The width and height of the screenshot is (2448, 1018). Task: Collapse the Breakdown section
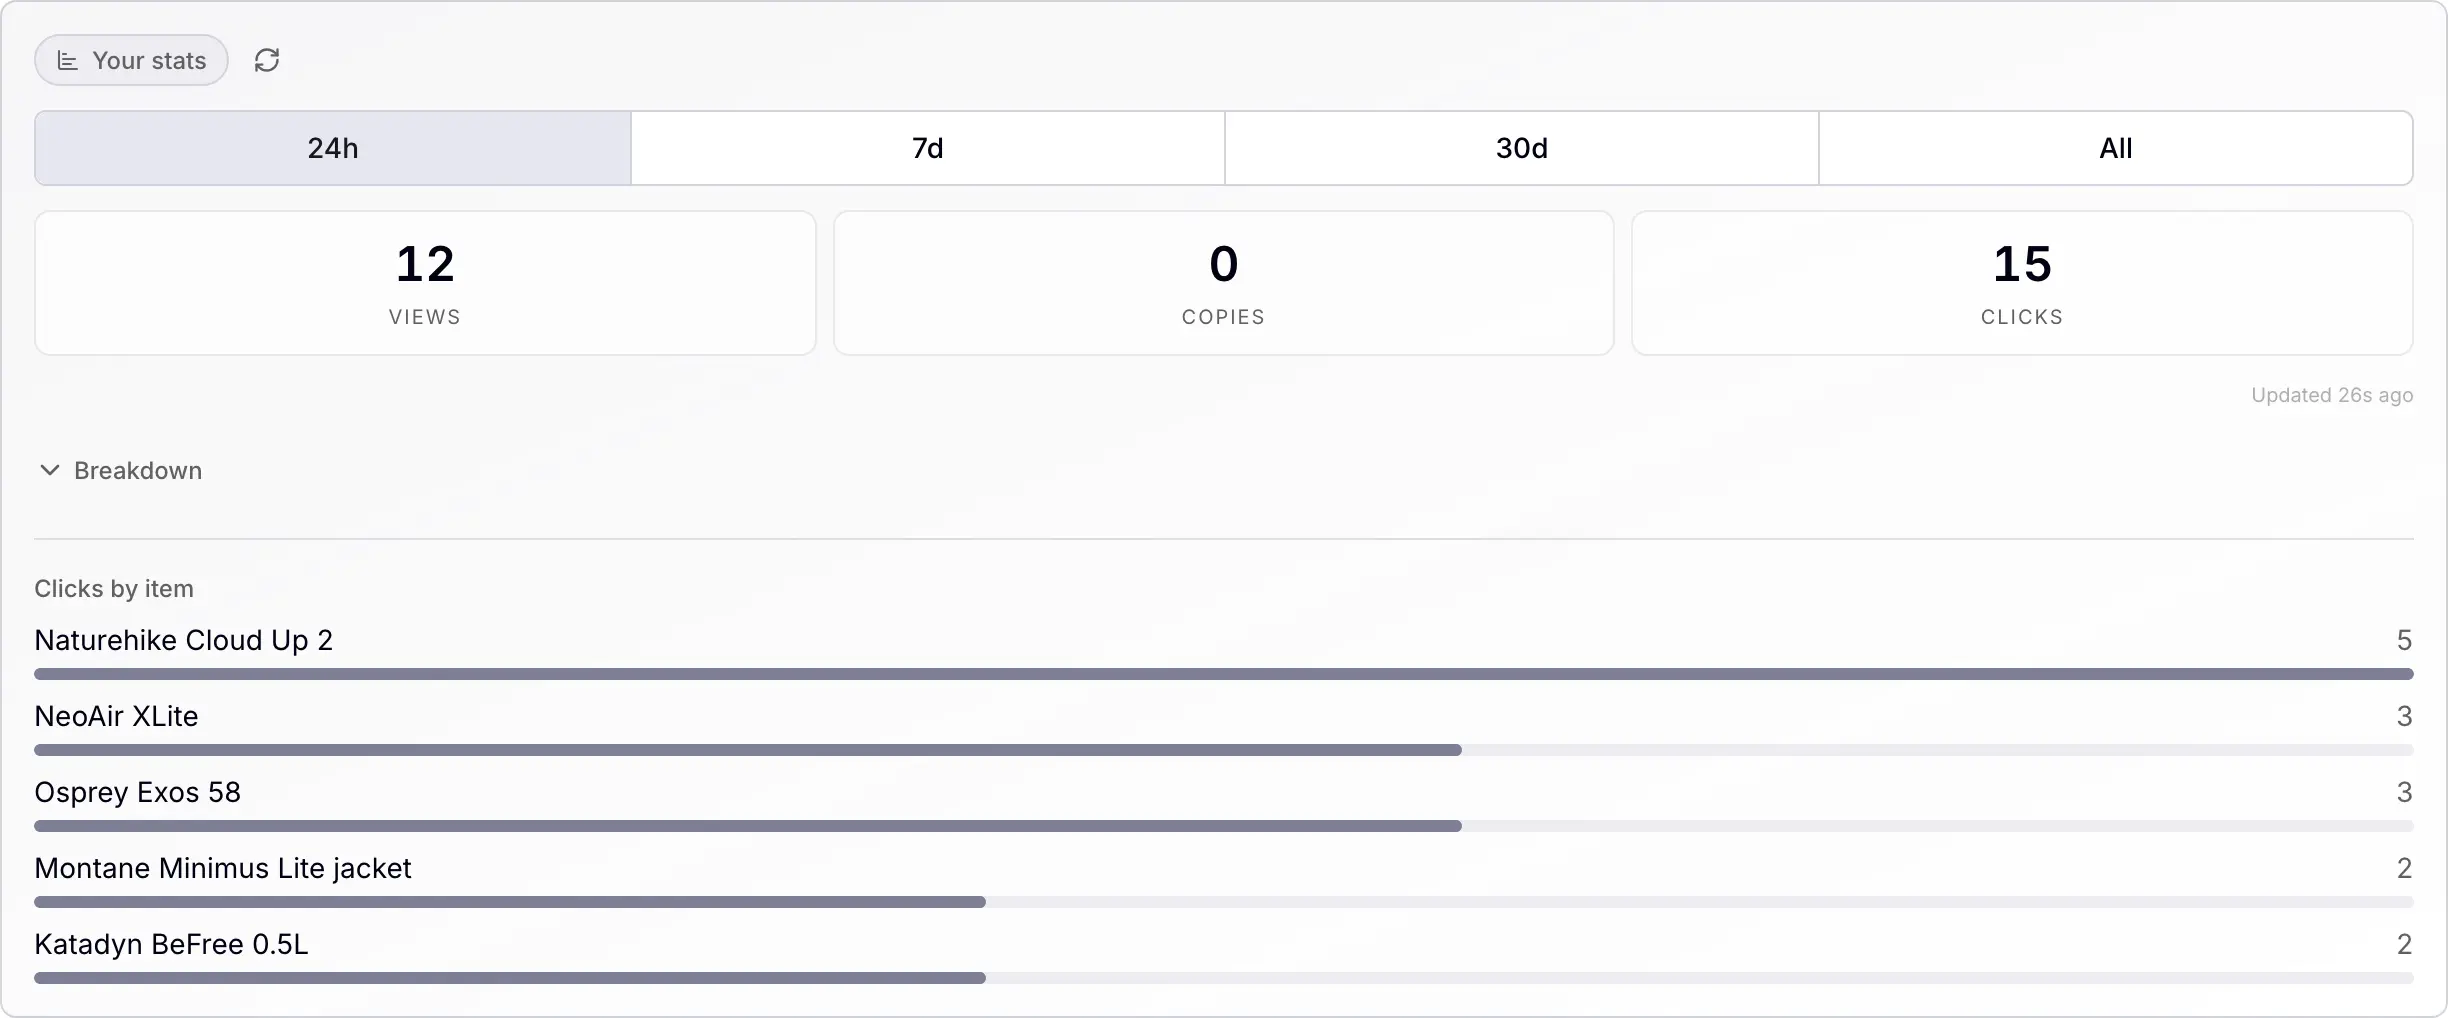click(136, 470)
